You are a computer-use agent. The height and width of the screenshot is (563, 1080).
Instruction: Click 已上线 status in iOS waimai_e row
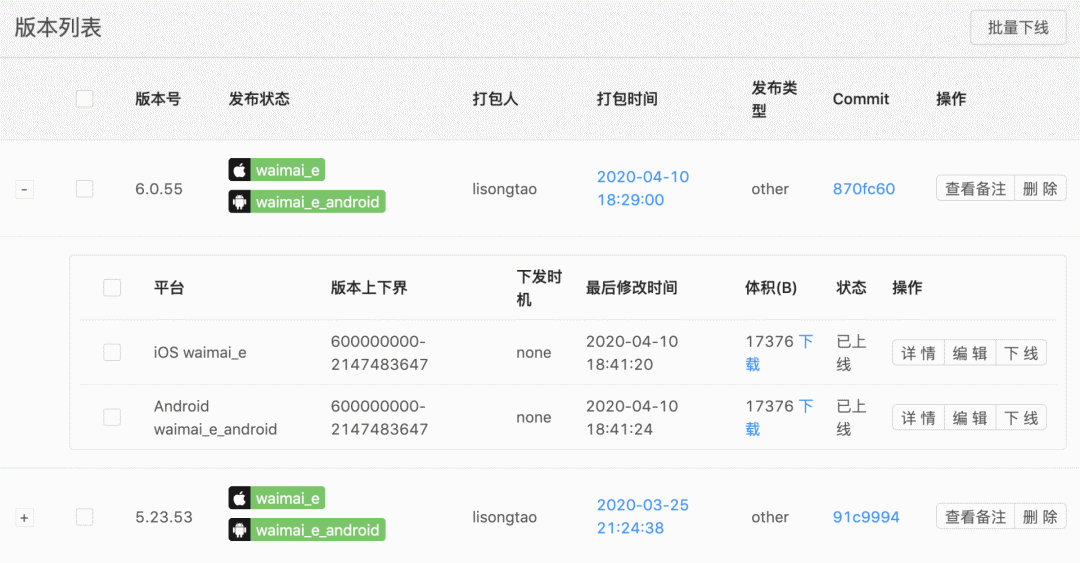point(851,352)
